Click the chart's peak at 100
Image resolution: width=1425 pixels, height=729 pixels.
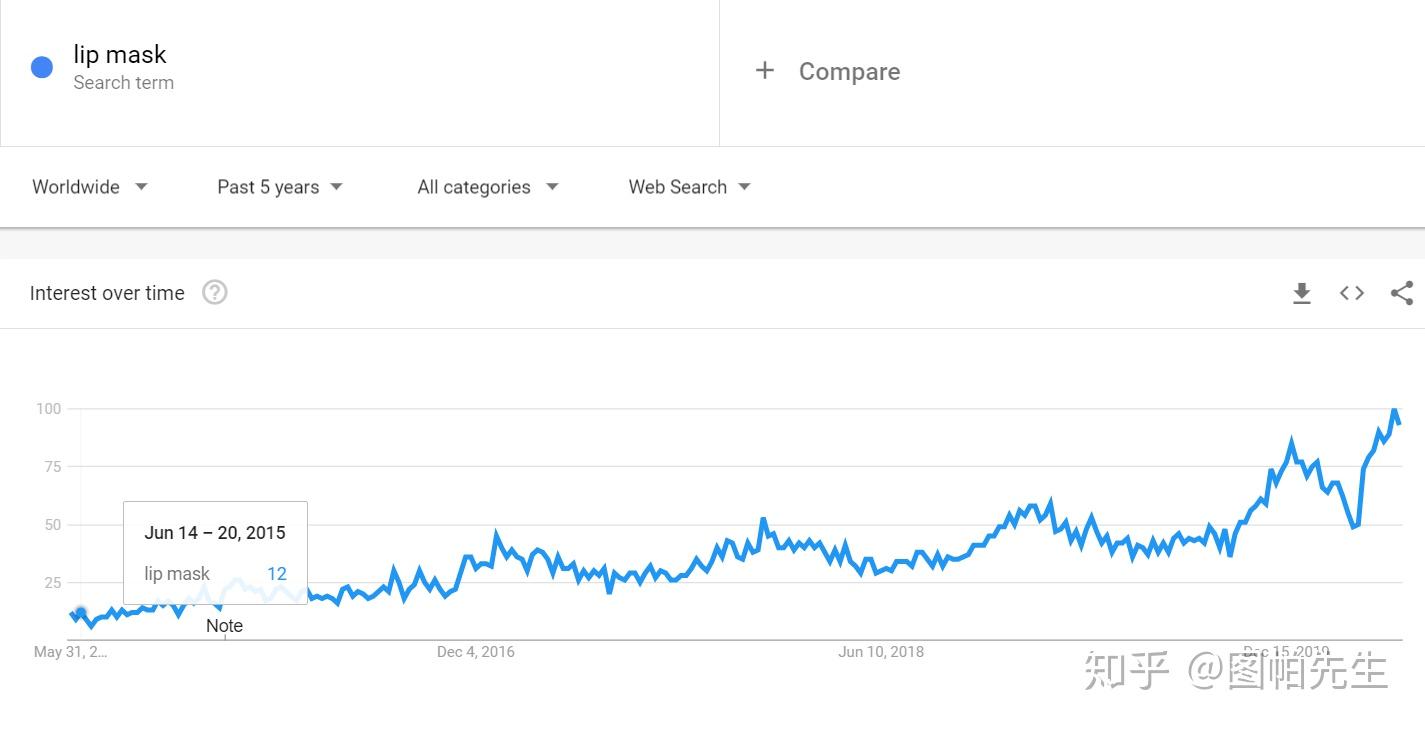coord(1394,410)
